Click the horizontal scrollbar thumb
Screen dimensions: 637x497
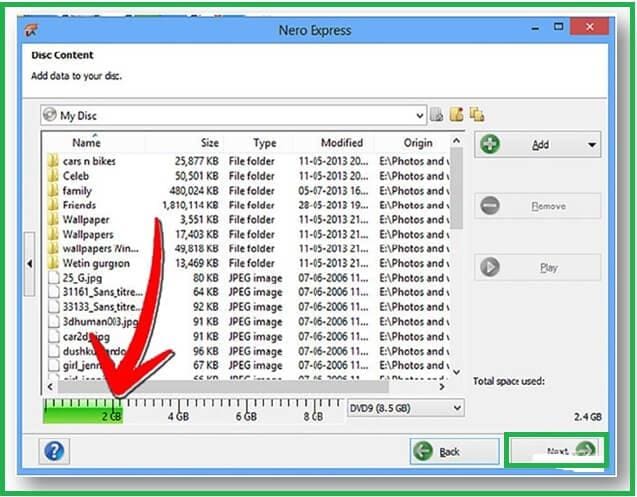[223, 387]
